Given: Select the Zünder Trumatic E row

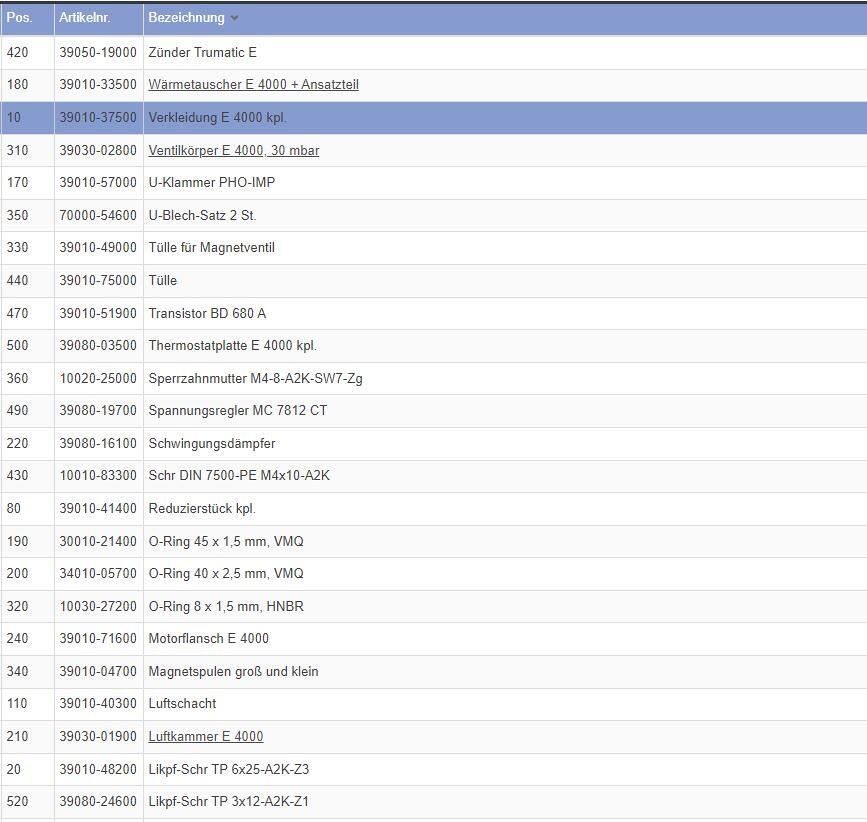Looking at the screenshot, I should pos(202,52).
